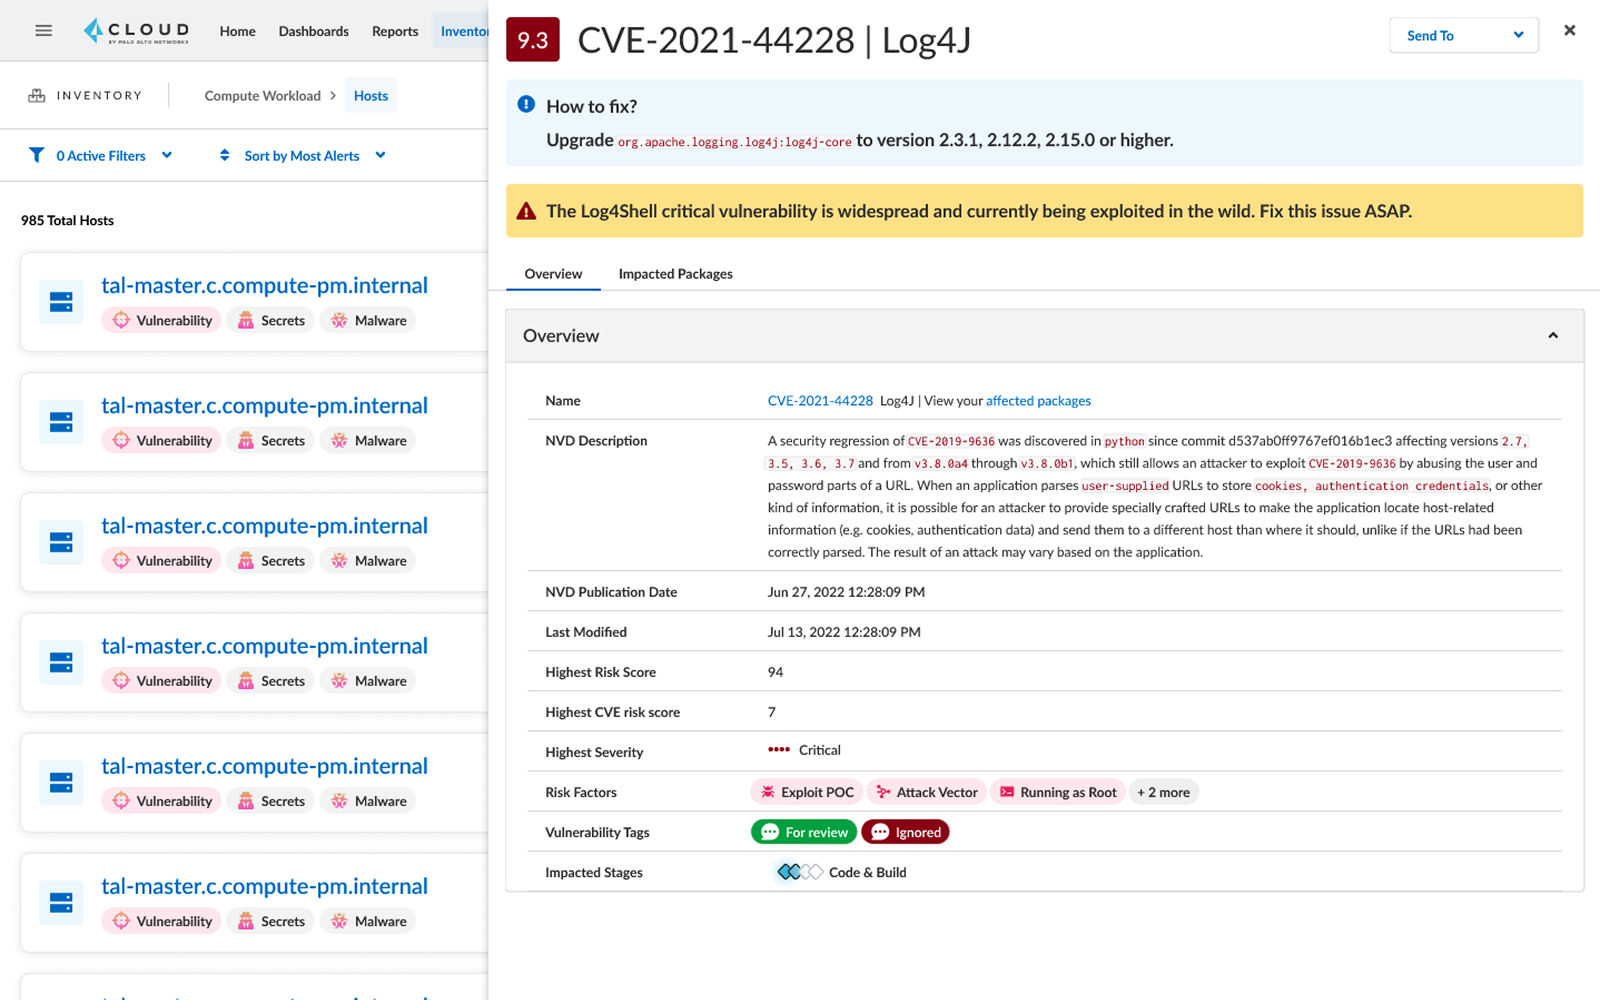Image resolution: width=1600 pixels, height=1000 pixels.
Task: Open the Inventory menu item
Action: [462, 31]
